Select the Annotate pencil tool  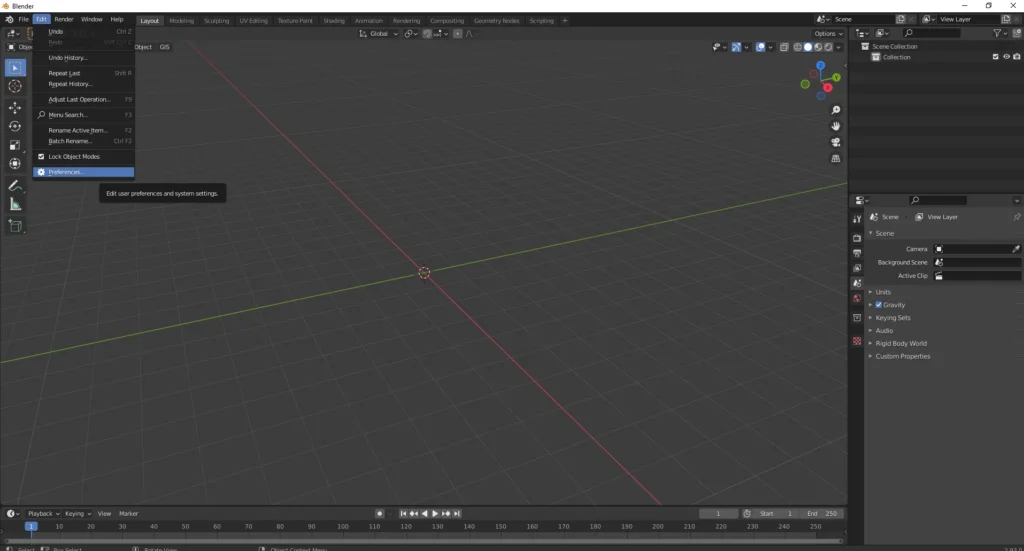tap(15, 186)
